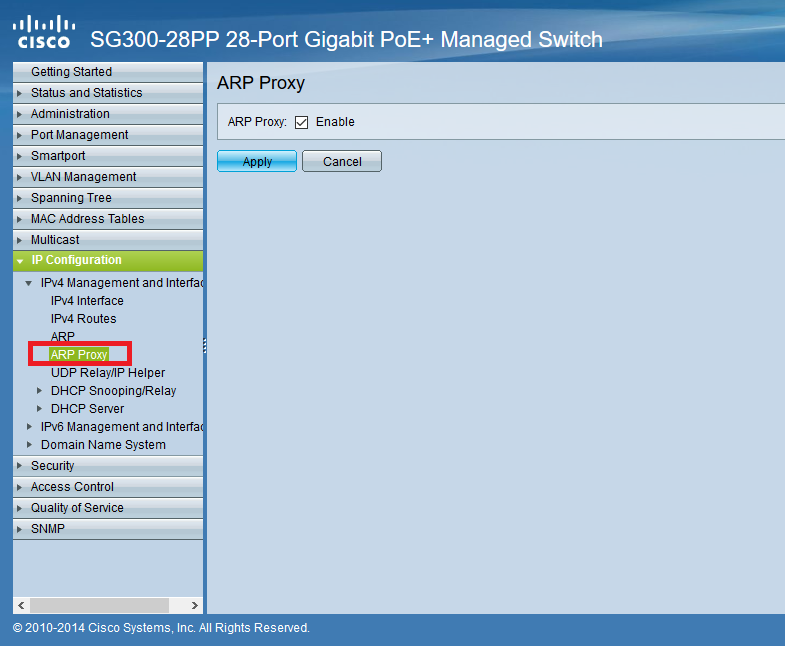Click the Apply button
The width and height of the screenshot is (785, 646).
(x=257, y=161)
